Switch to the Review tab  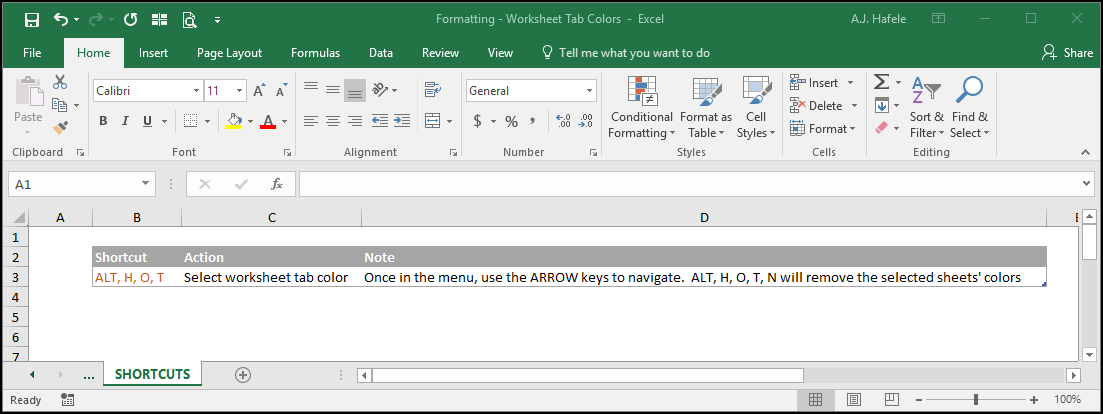click(x=440, y=53)
